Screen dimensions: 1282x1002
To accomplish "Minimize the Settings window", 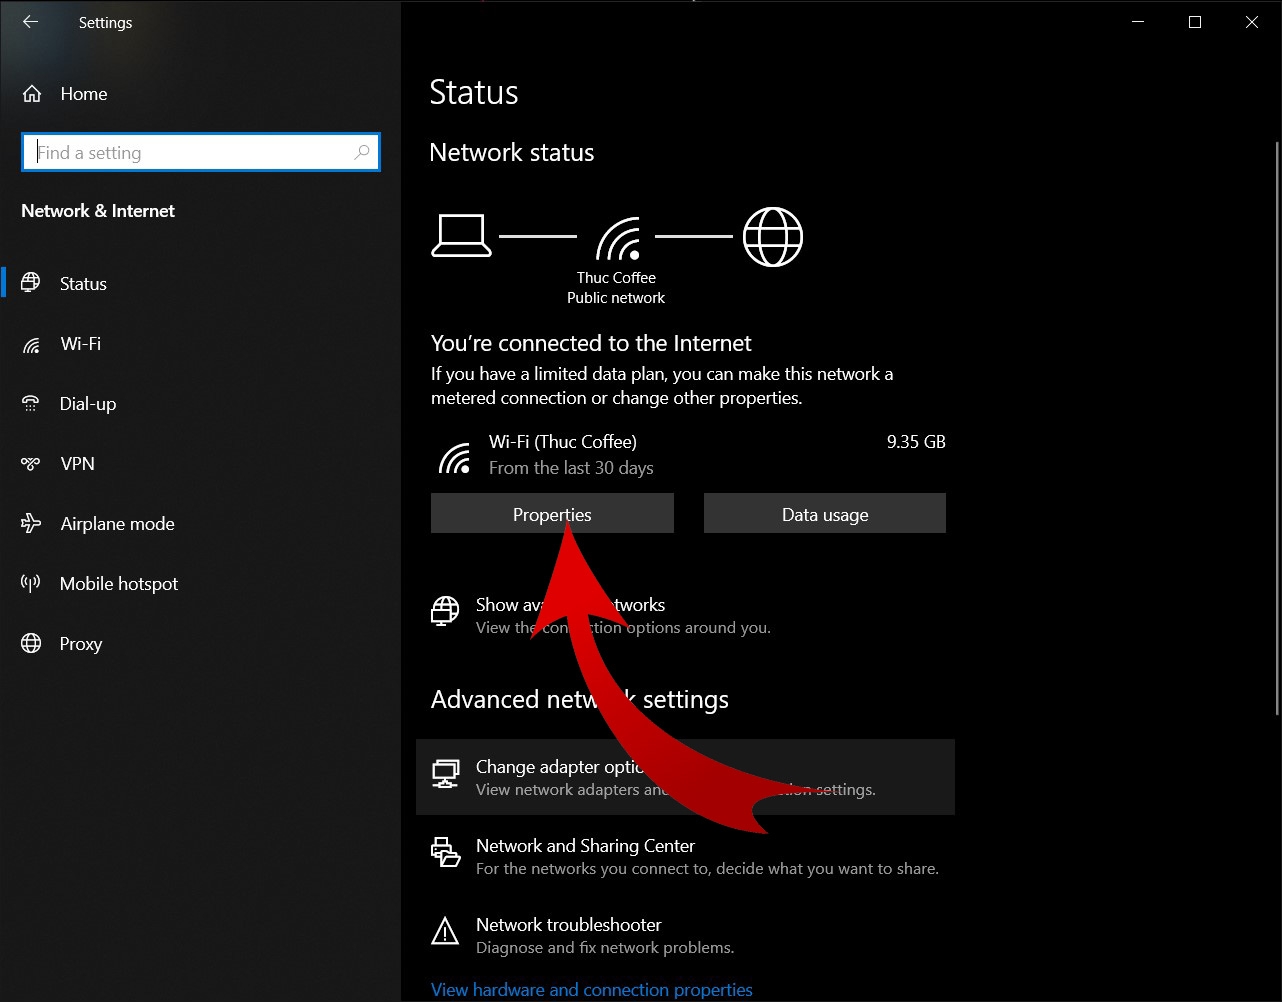I will (x=1137, y=22).
